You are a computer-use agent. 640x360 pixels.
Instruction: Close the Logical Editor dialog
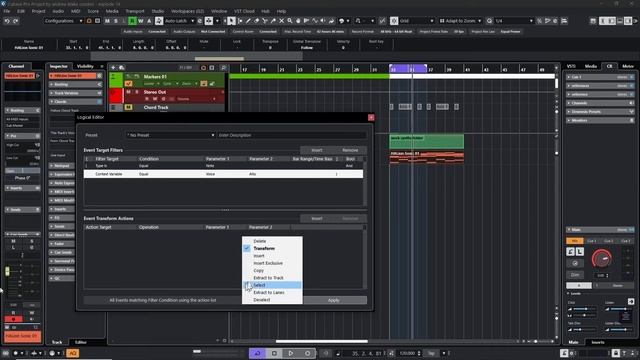click(x=371, y=118)
